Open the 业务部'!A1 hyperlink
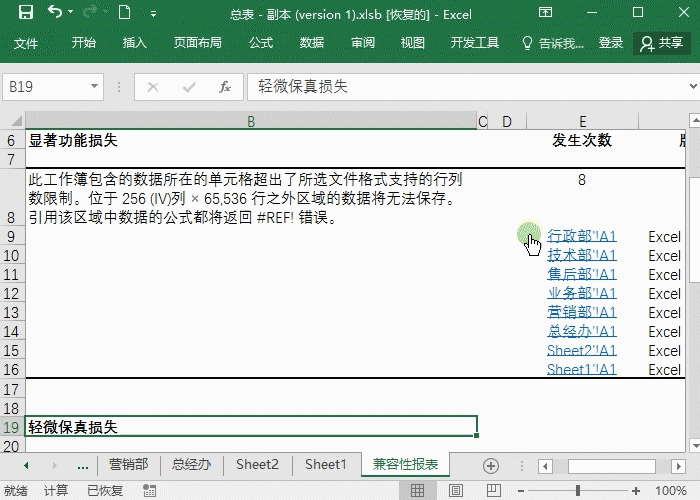700x500 pixels. (x=582, y=293)
